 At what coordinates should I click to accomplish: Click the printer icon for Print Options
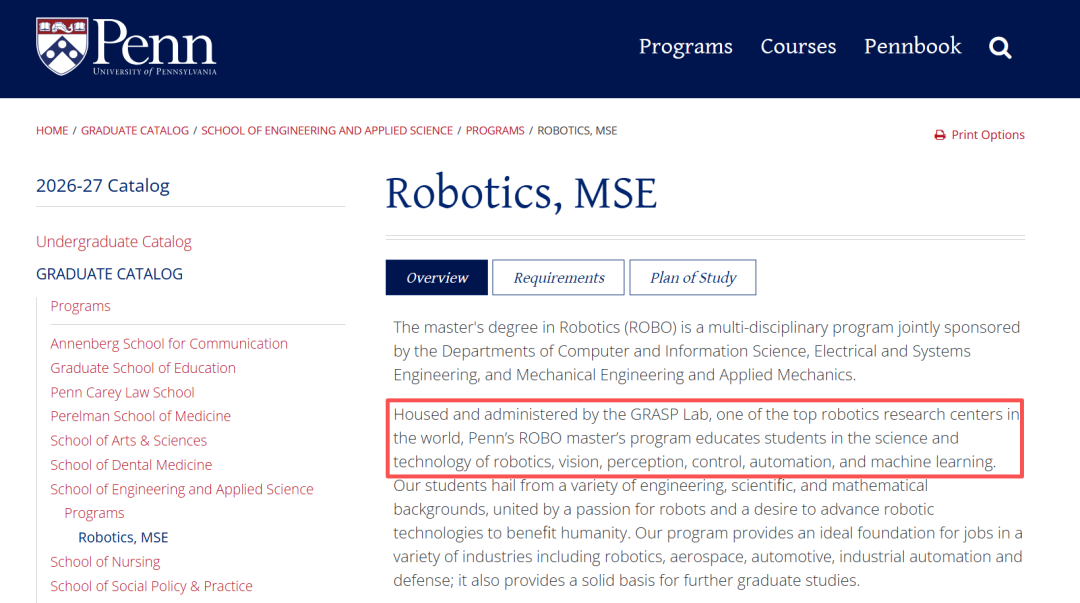(x=939, y=135)
